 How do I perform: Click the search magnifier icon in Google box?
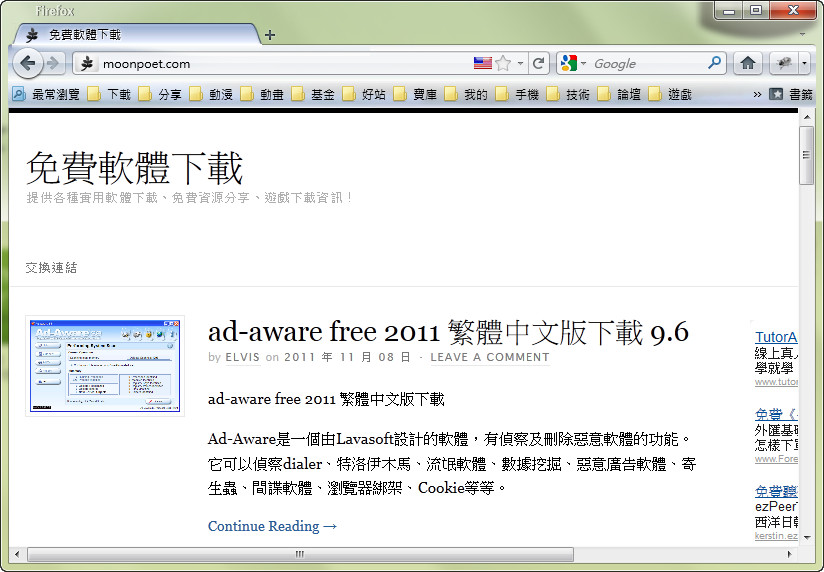point(714,63)
